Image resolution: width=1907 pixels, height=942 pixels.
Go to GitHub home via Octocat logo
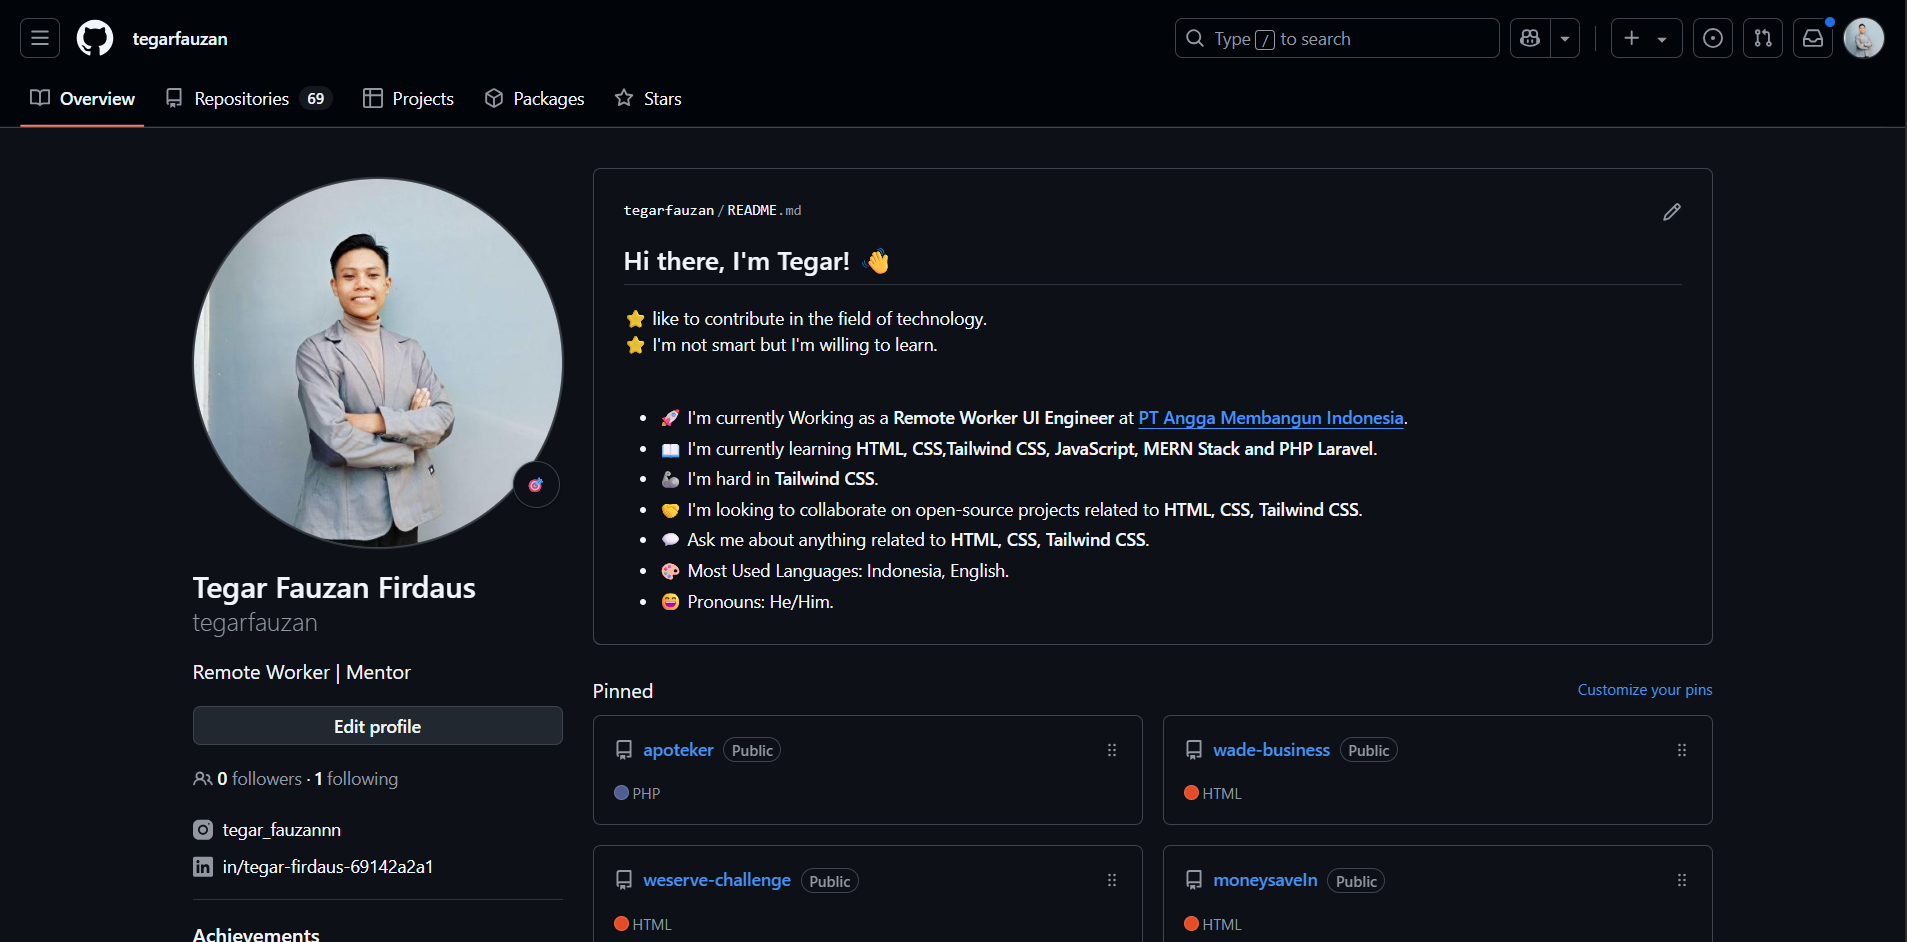[x=95, y=38]
